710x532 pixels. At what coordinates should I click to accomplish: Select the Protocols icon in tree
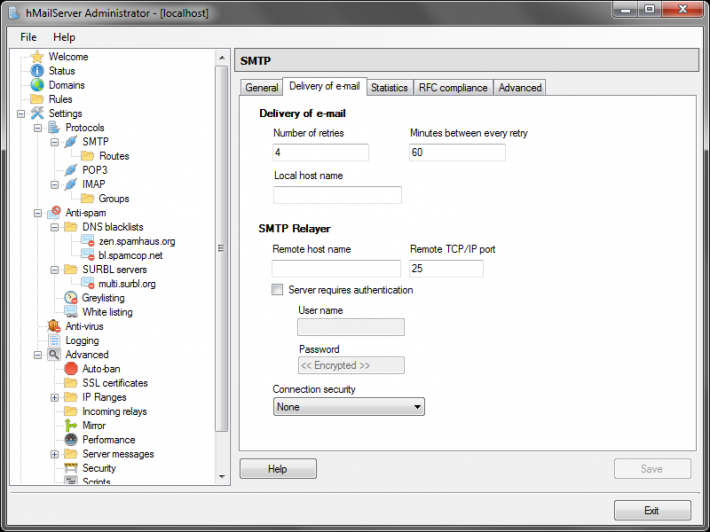(54, 128)
